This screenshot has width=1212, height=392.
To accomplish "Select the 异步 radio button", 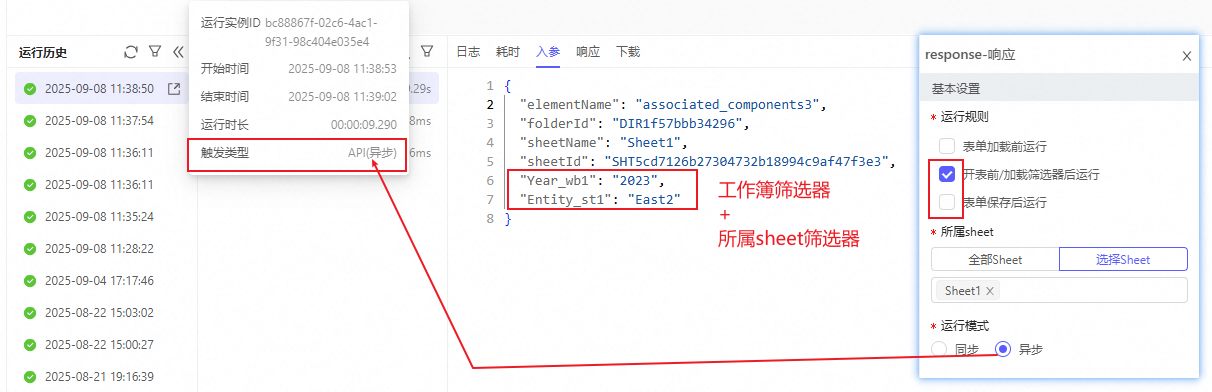I will point(1003,349).
